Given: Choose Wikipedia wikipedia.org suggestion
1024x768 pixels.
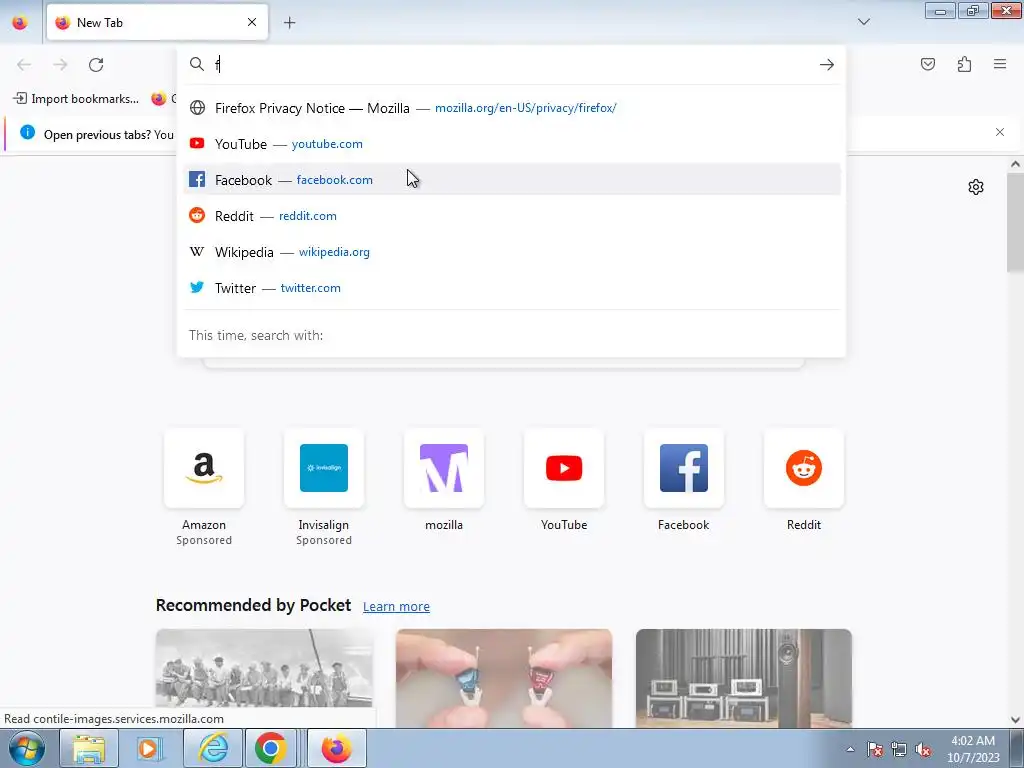Looking at the screenshot, I should click(x=512, y=251).
